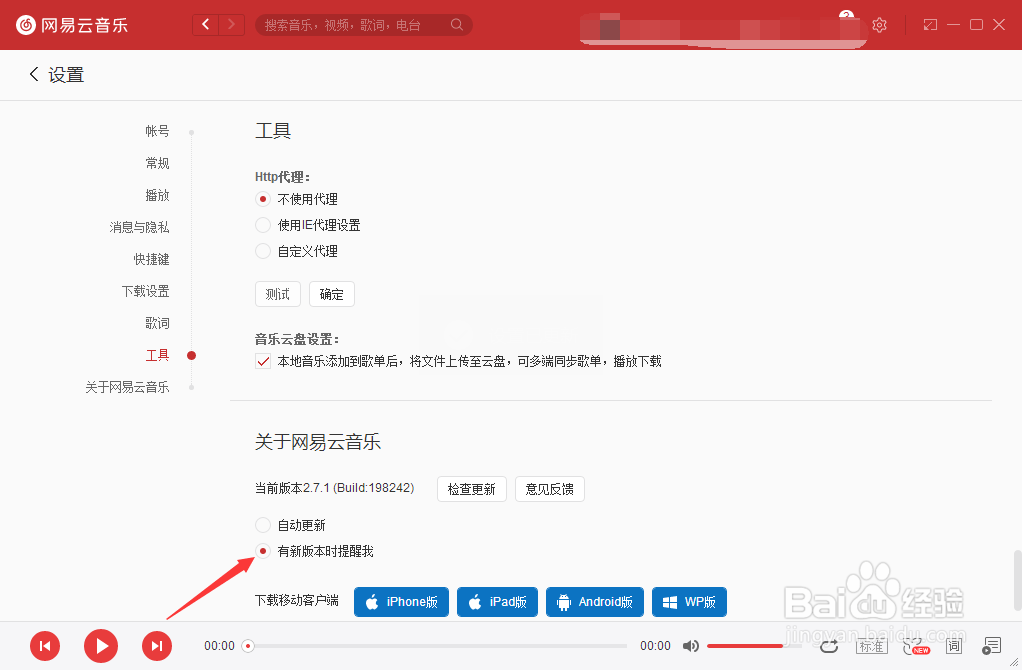Start playback with the play button
1022x670 pixels.
101,646
